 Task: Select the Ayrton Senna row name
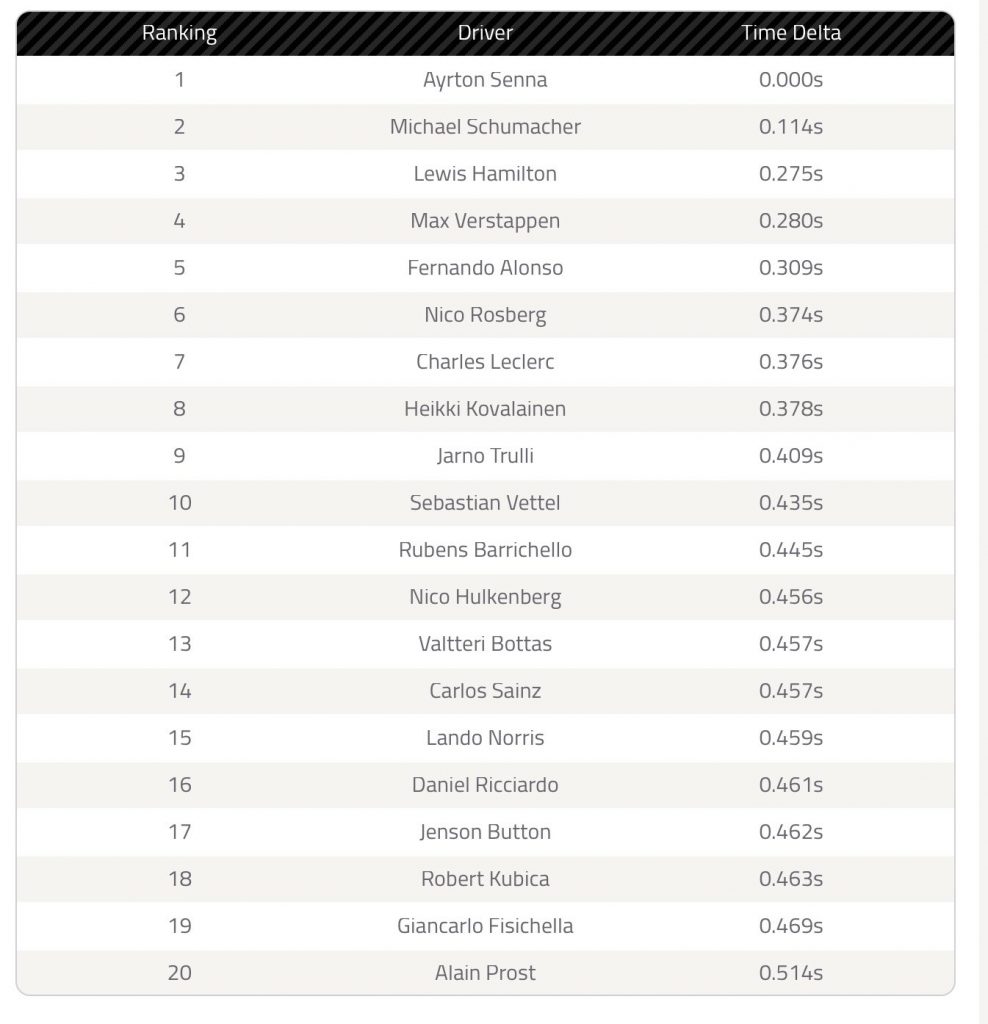pos(485,80)
